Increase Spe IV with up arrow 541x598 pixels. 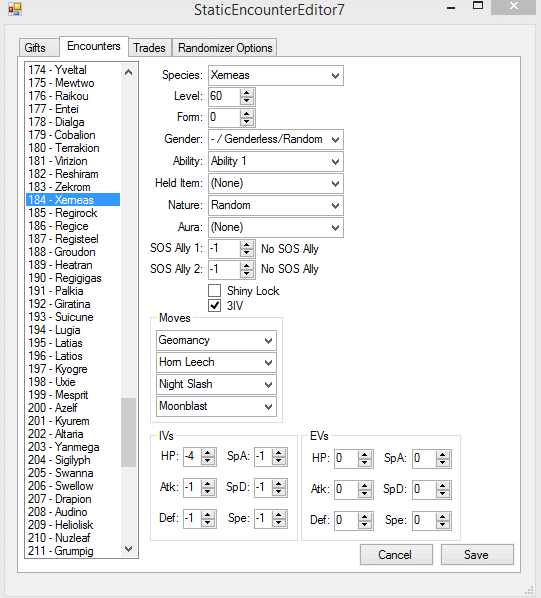pos(279,515)
